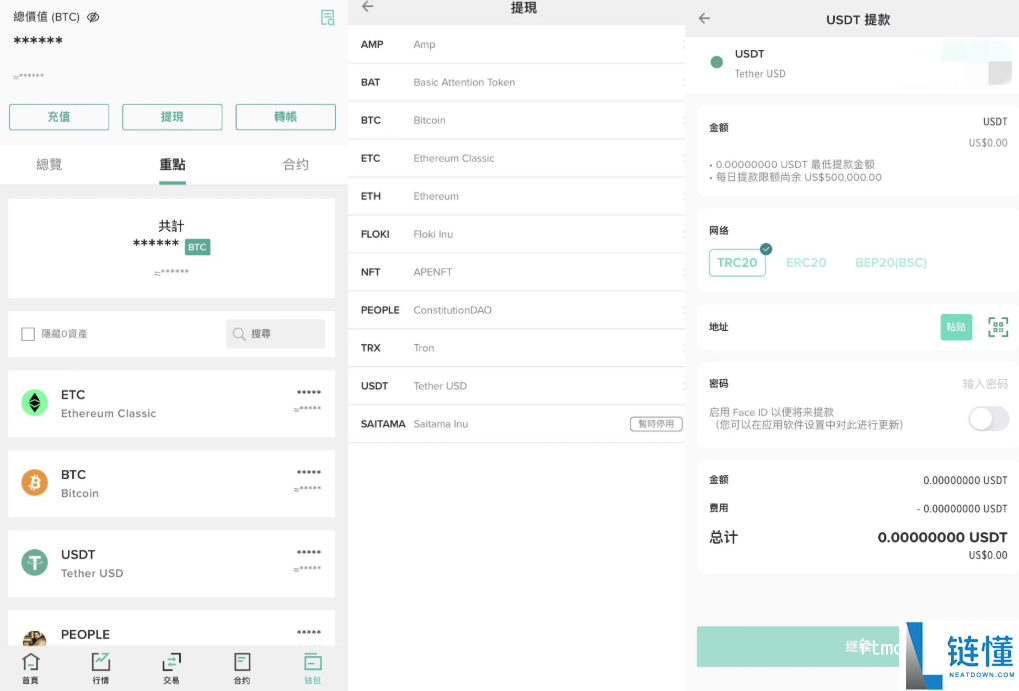1019x691 pixels.
Task: Open the BTC Bitcoin asset text
Action: pos(80,484)
